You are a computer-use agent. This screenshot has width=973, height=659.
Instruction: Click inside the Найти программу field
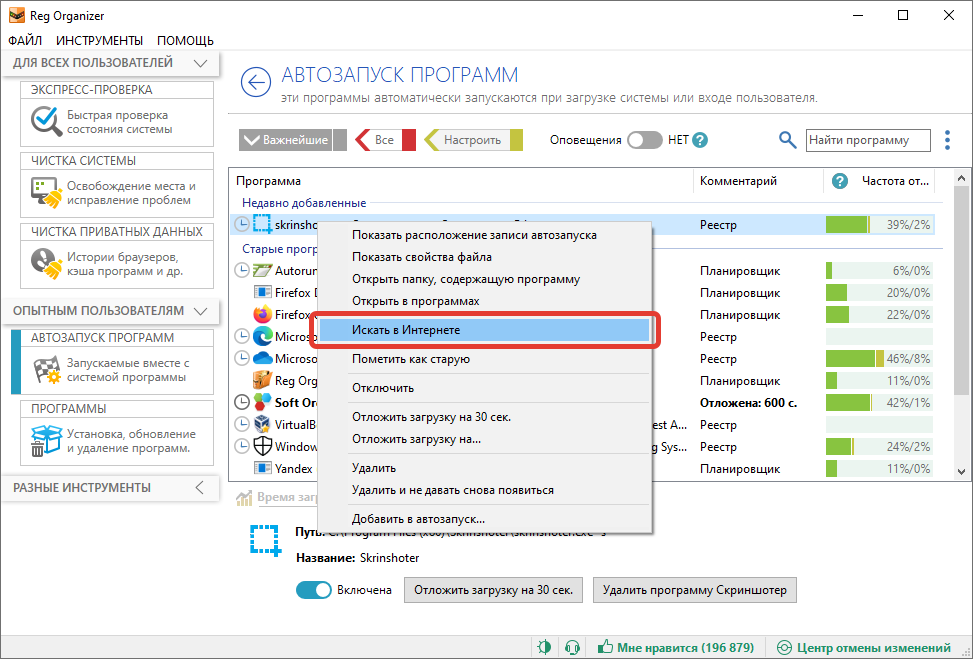pyautogui.click(x=867, y=140)
